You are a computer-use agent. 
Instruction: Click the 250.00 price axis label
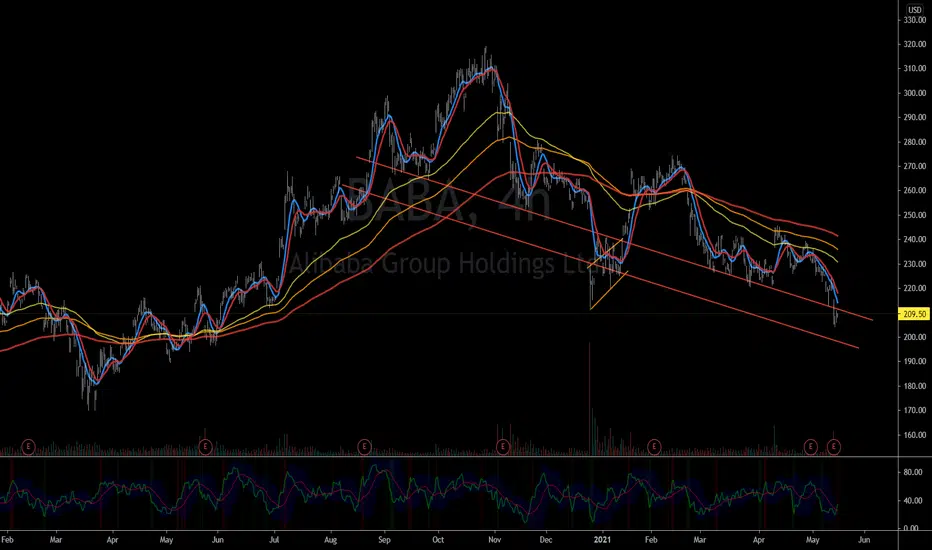pos(915,215)
